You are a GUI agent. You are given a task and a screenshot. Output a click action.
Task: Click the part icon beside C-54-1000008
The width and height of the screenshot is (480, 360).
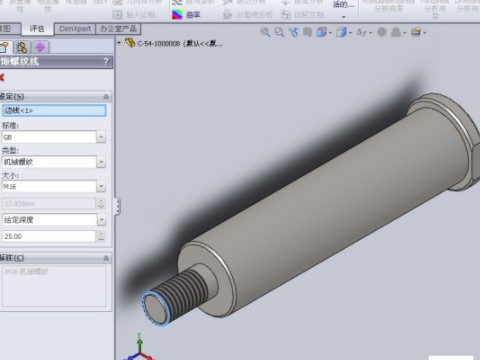[x=130, y=42]
